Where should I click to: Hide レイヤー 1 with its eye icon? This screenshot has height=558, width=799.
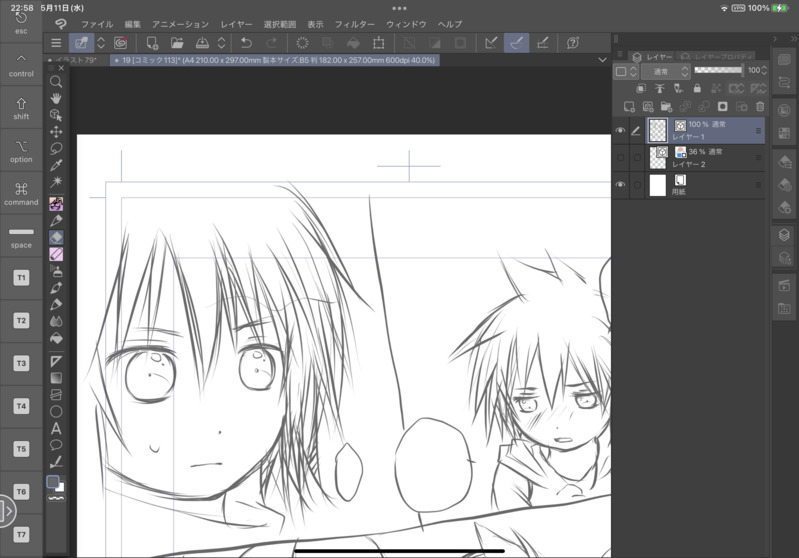620,130
